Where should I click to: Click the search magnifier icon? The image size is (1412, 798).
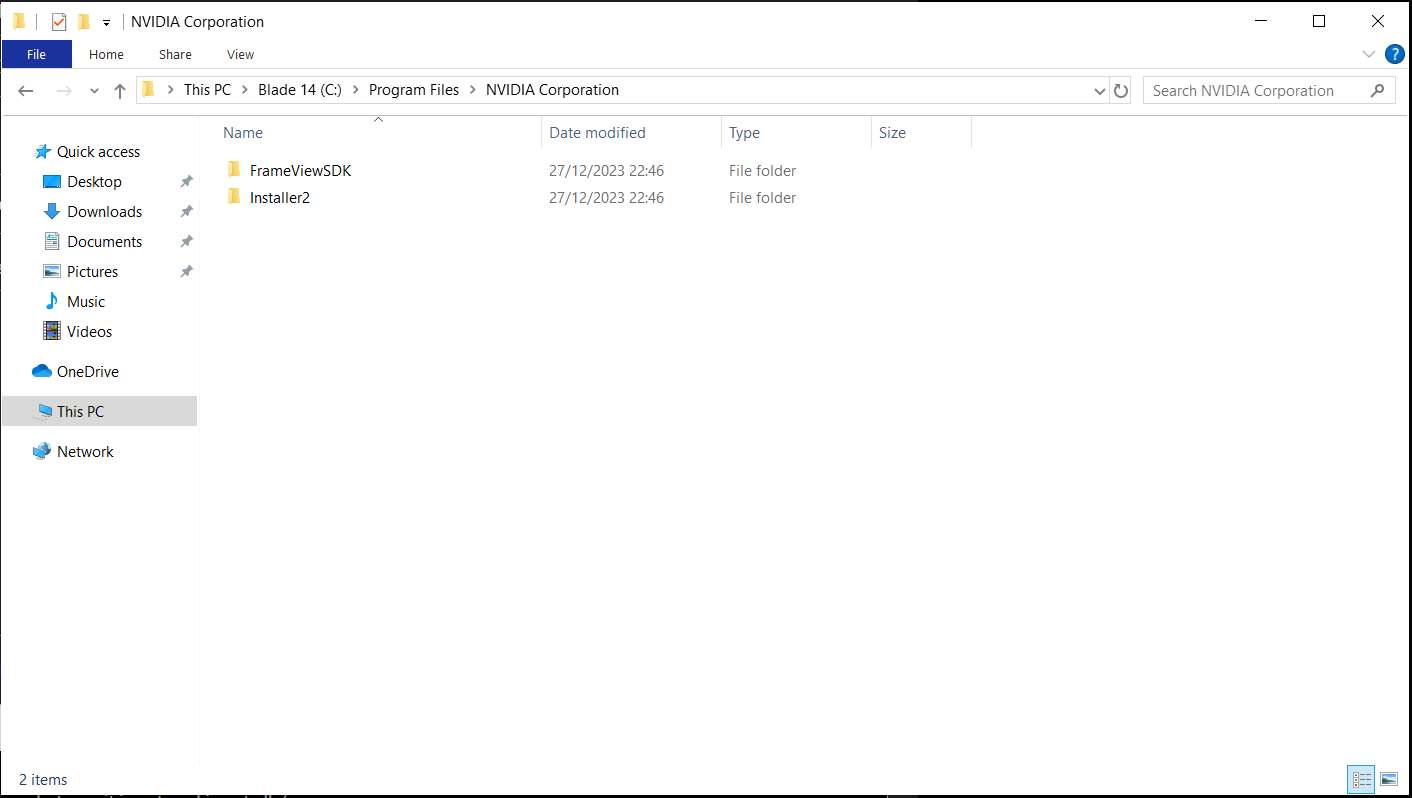(x=1378, y=90)
